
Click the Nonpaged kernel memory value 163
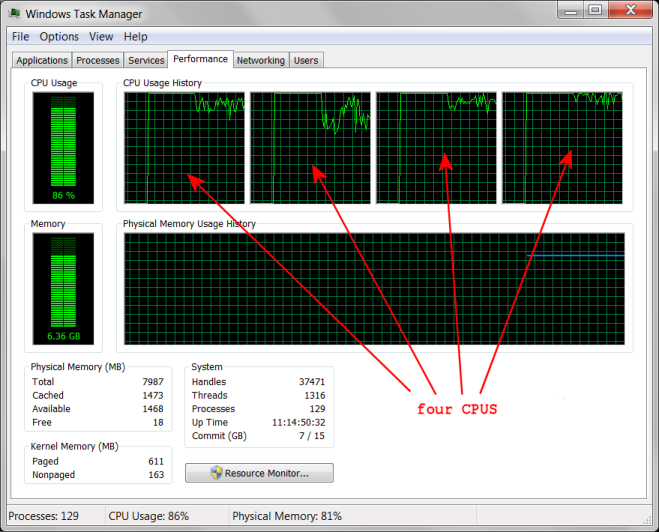[x=156, y=475]
